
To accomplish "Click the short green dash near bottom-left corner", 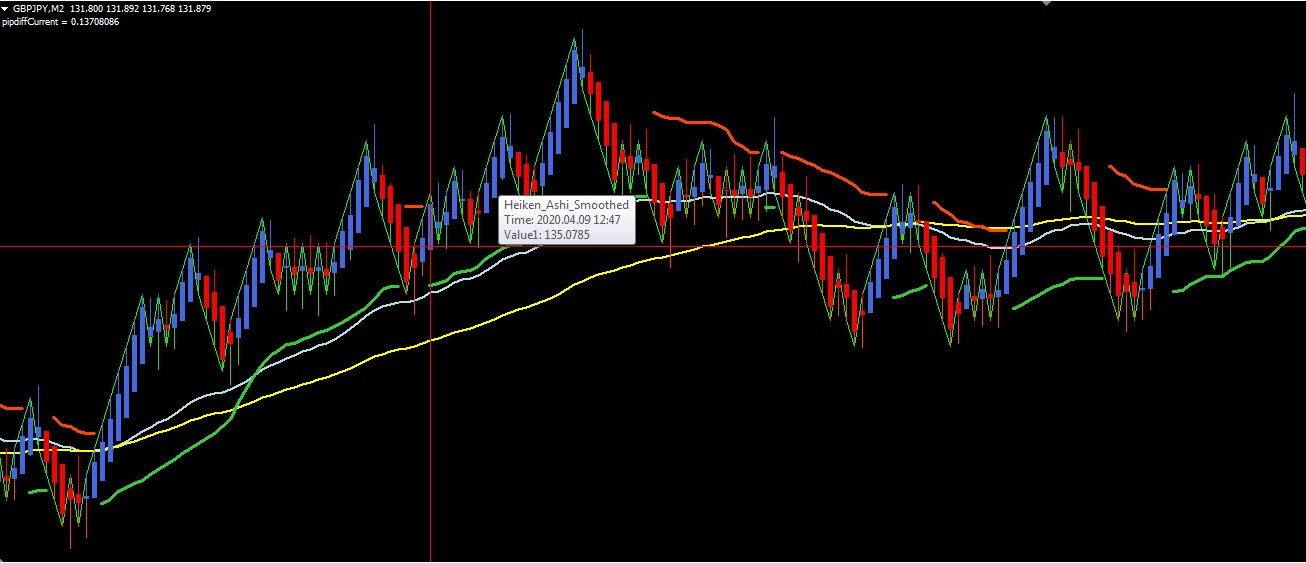I will tap(38, 491).
